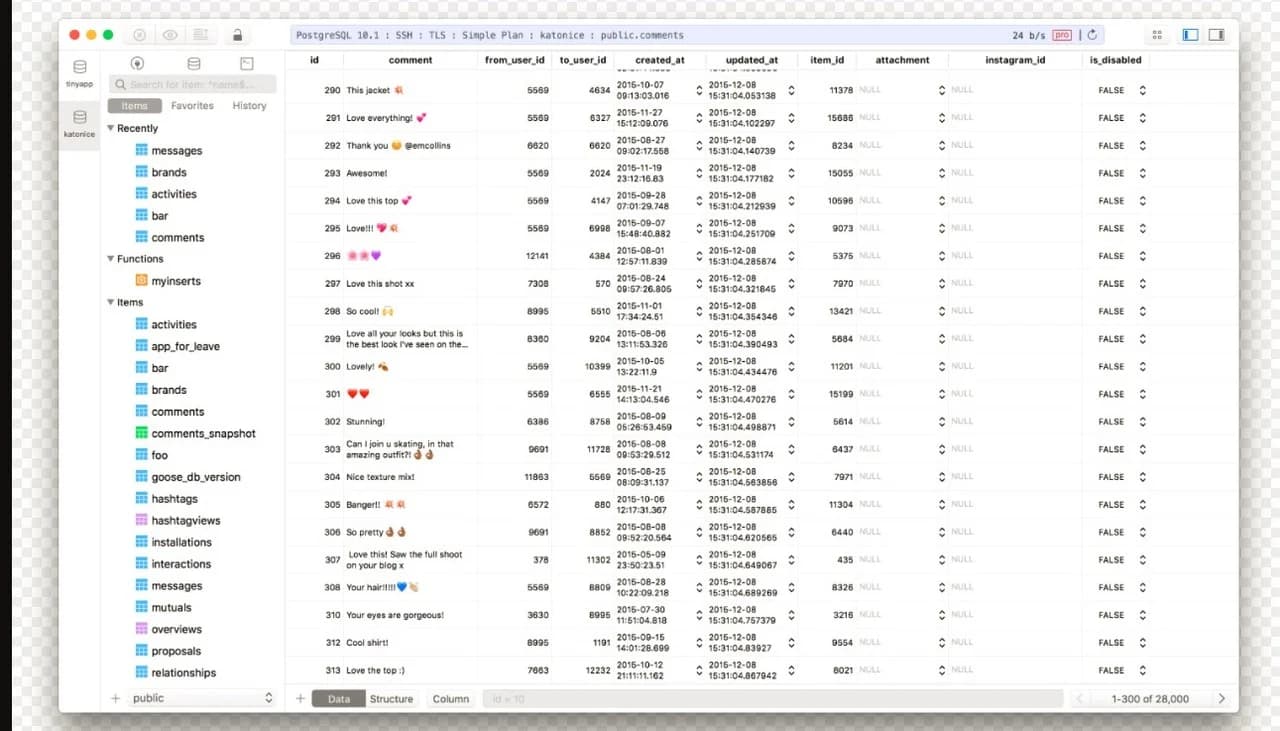This screenshot has width=1280, height=731.
Task: Toggle is_disabled stepper for row 290
Action: (x=1143, y=90)
